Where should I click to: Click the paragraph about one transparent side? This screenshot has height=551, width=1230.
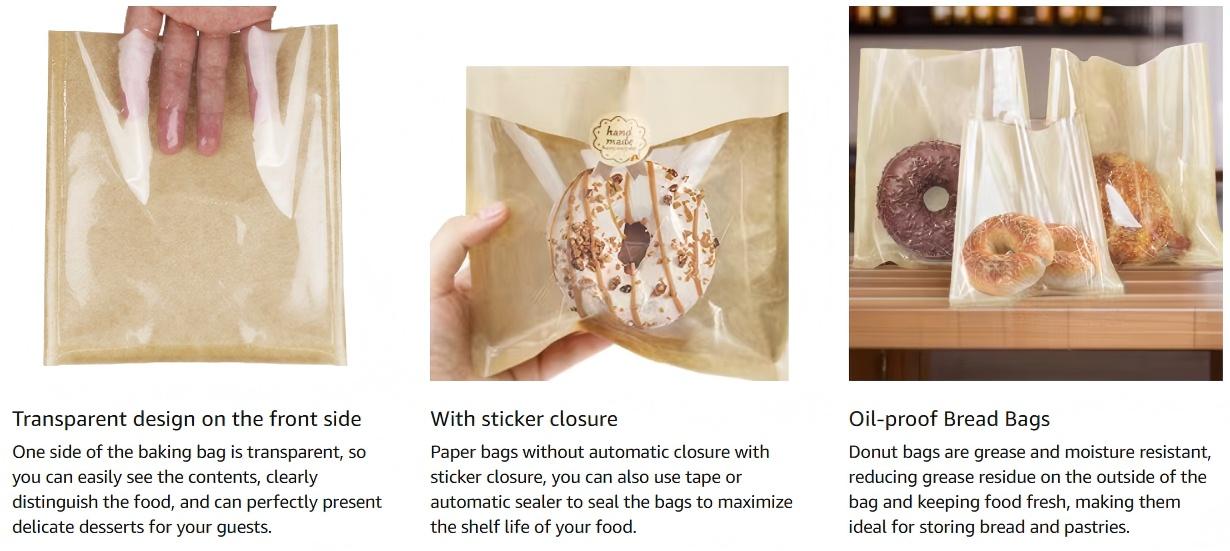(x=197, y=490)
